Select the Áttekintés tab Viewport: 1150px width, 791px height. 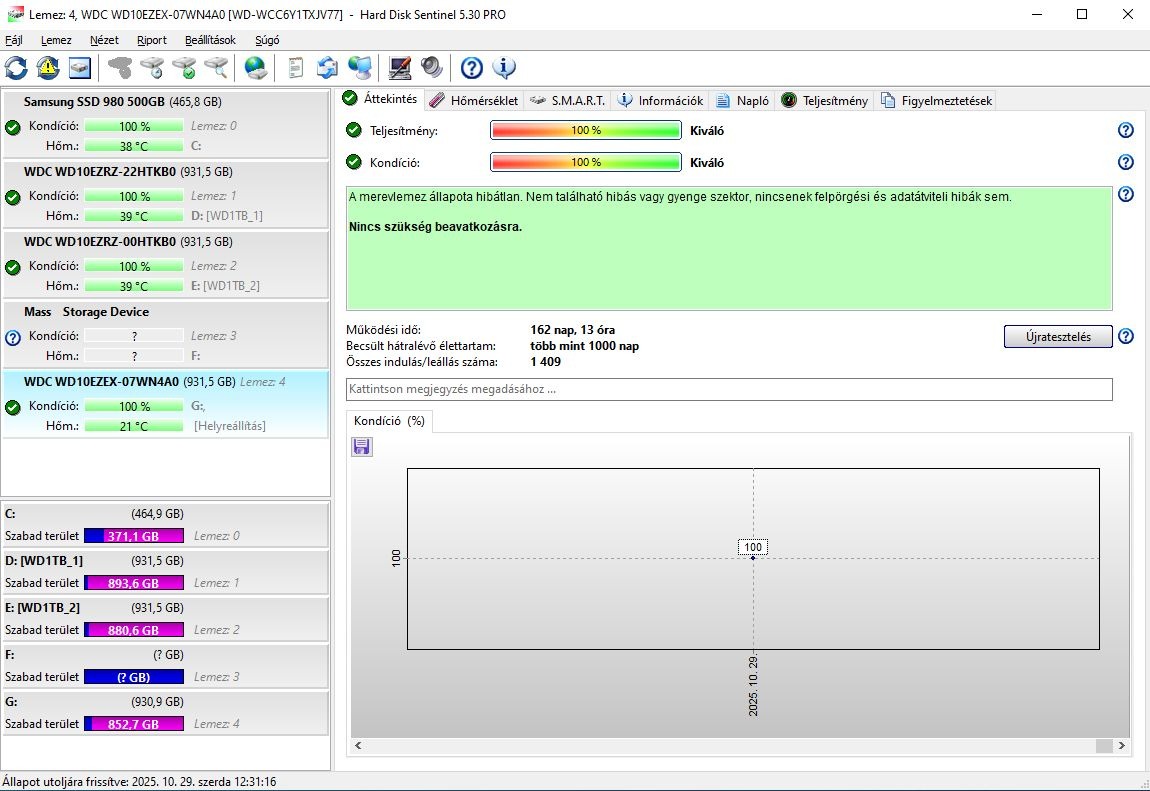pyautogui.click(x=381, y=99)
